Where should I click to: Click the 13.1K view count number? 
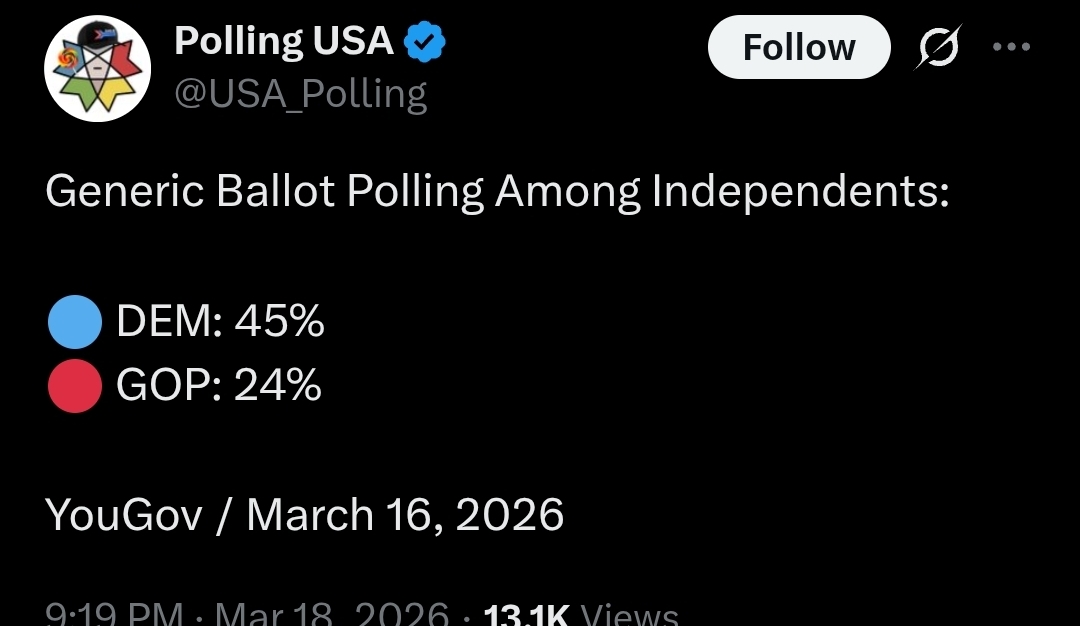(525, 614)
